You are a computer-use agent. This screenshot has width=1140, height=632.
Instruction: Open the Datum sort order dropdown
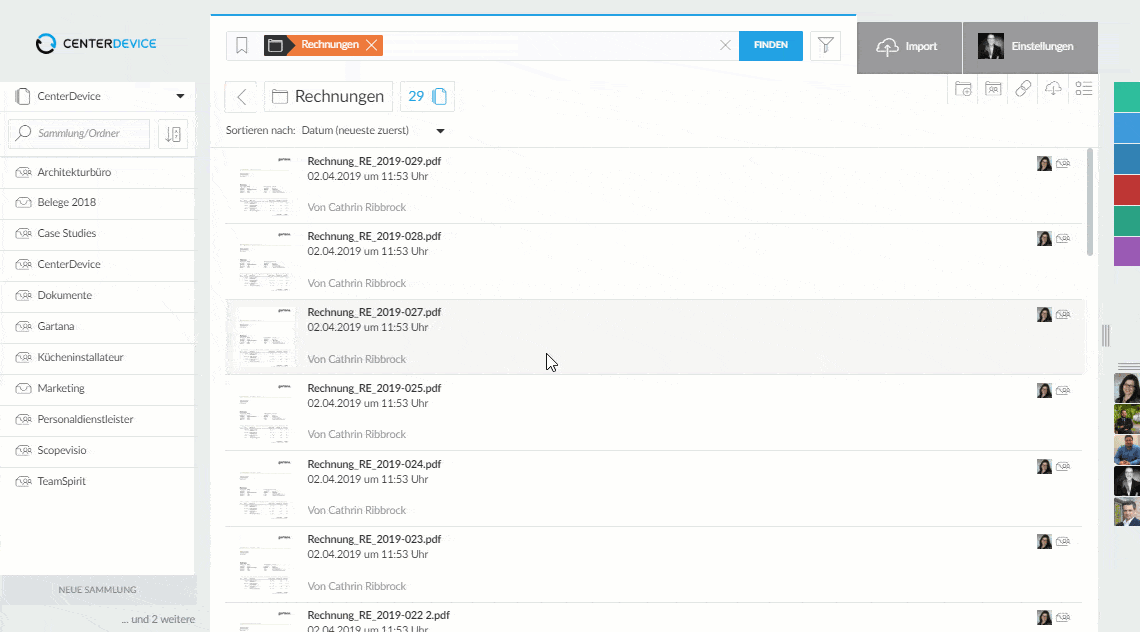440,131
